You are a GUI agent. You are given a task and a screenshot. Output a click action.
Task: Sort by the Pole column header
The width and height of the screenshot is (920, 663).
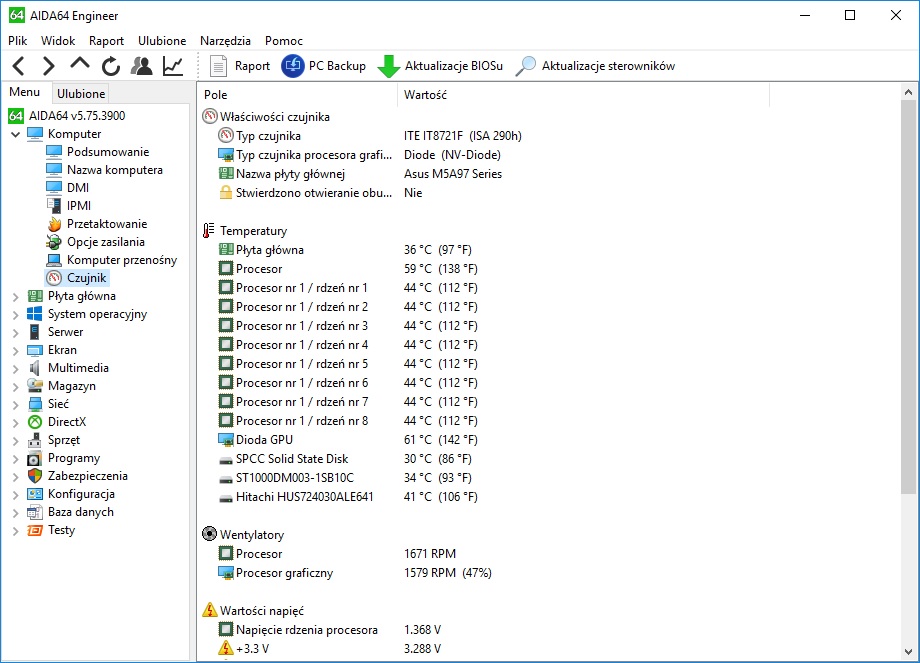tap(298, 94)
